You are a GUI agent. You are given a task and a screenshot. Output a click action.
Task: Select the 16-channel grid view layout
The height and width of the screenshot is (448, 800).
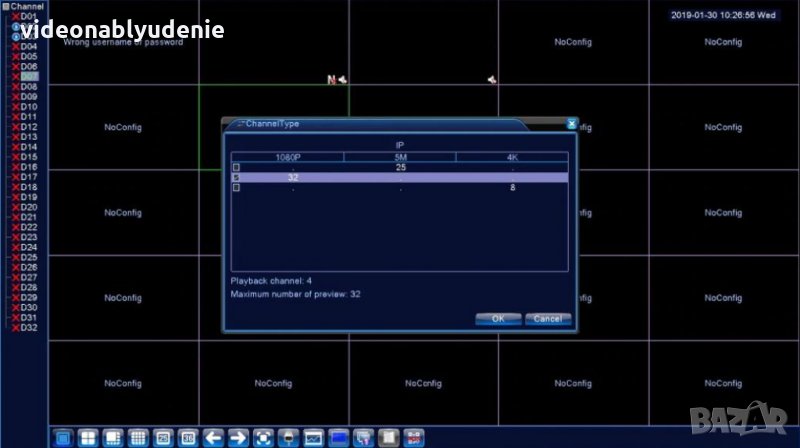pos(138,437)
